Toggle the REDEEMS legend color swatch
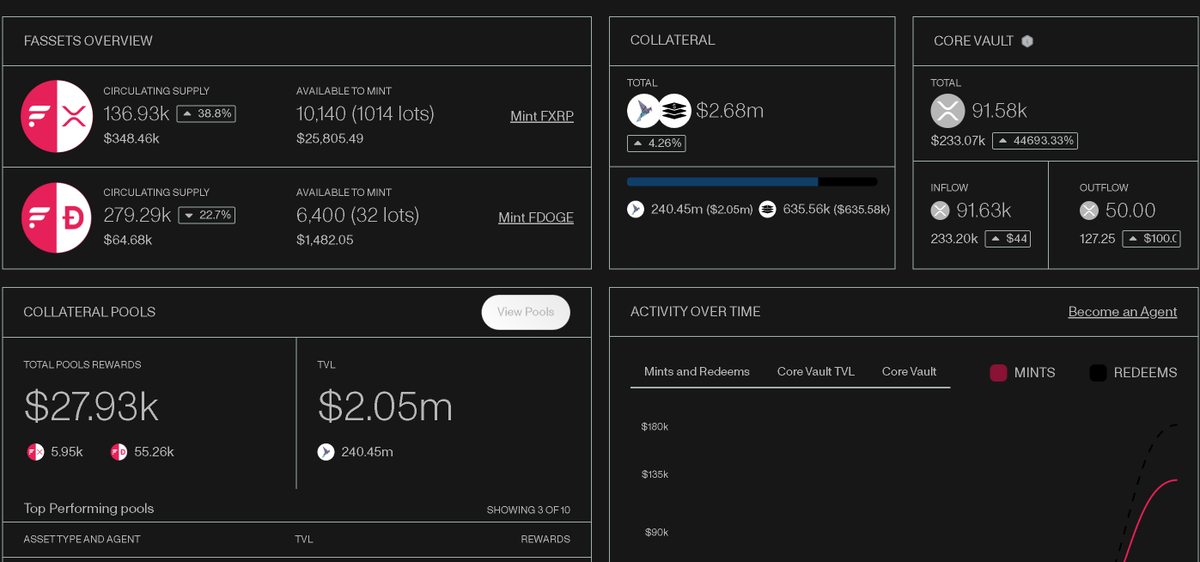This screenshot has height=562, width=1200. 1098,373
